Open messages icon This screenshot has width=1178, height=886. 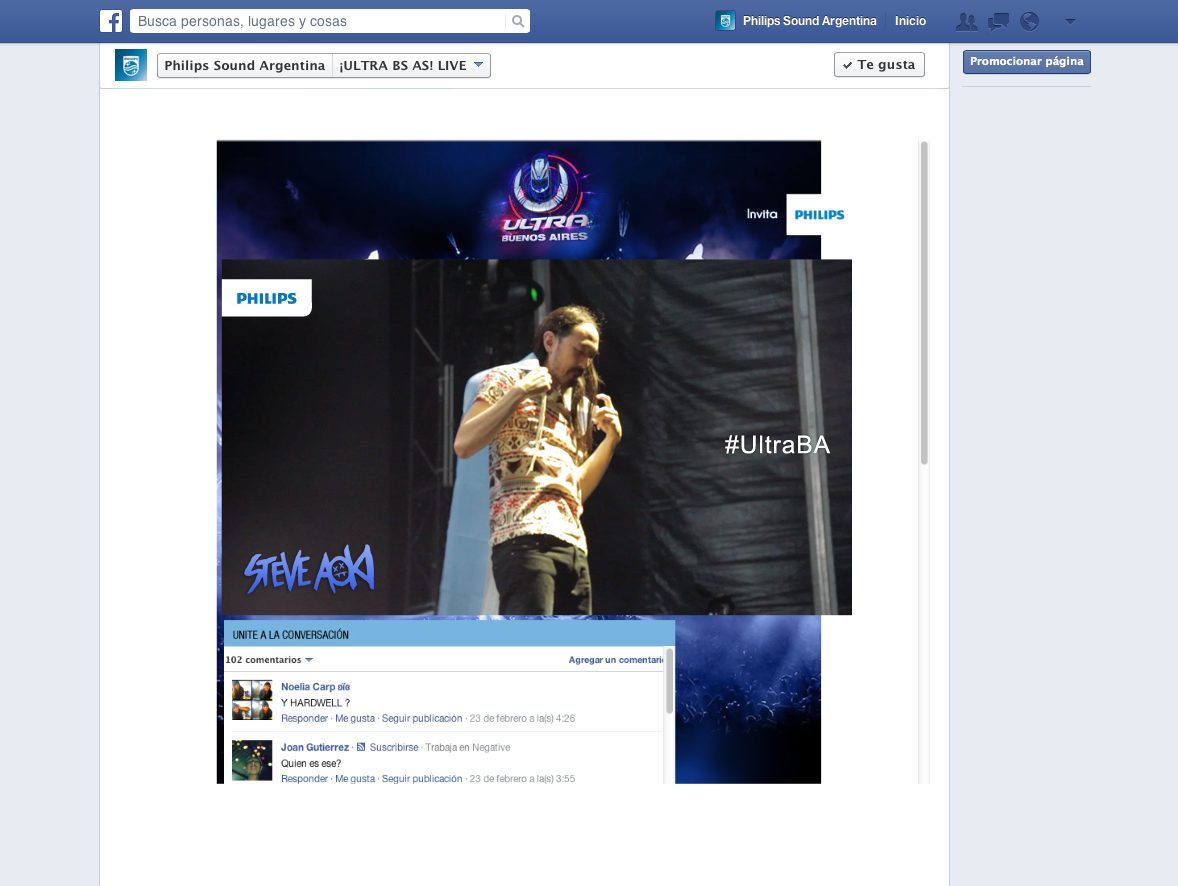click(x=998, y=22)
